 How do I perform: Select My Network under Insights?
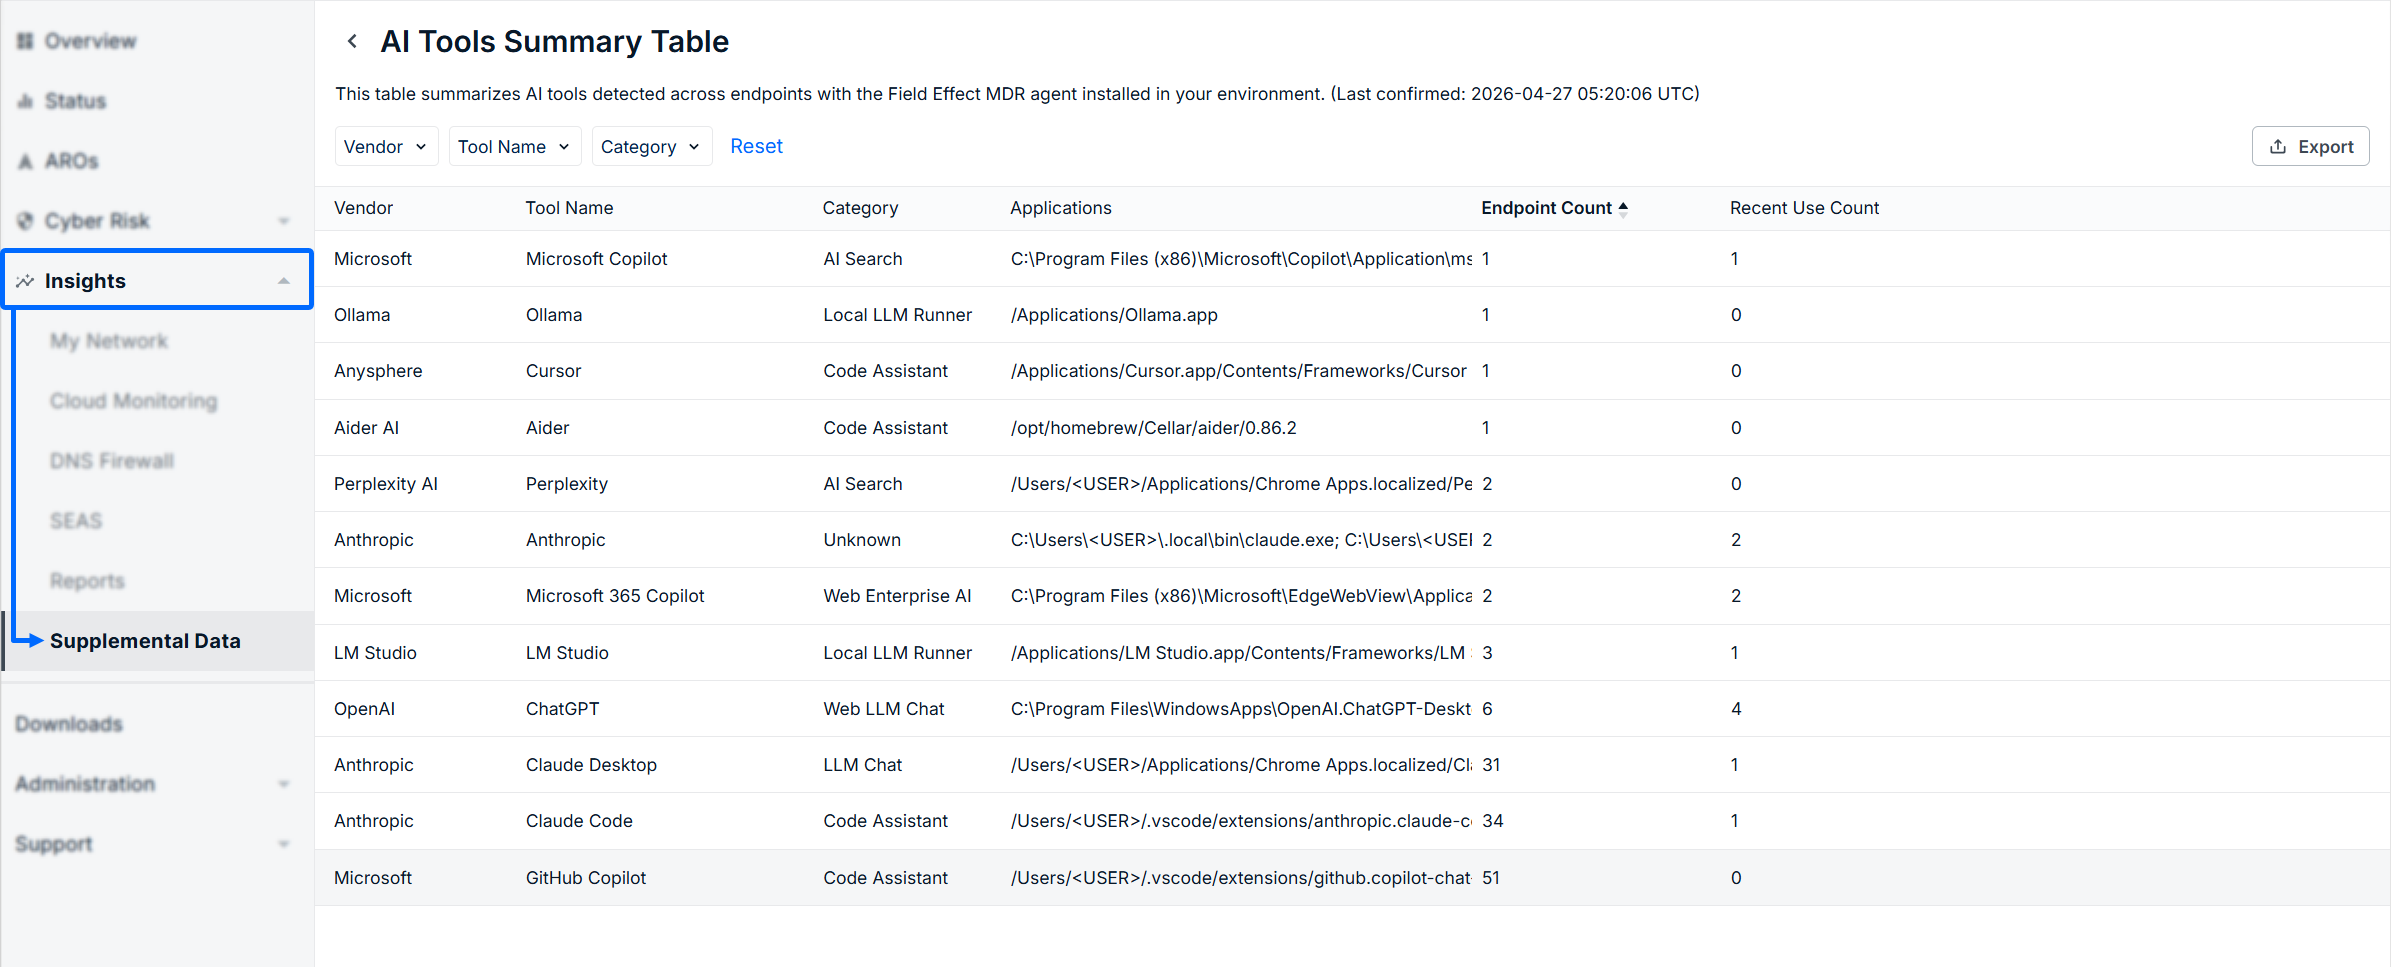click(109, 341)
